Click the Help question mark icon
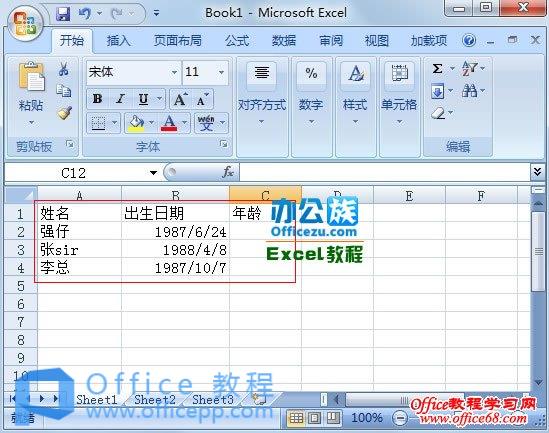 [x=468, y=41]
